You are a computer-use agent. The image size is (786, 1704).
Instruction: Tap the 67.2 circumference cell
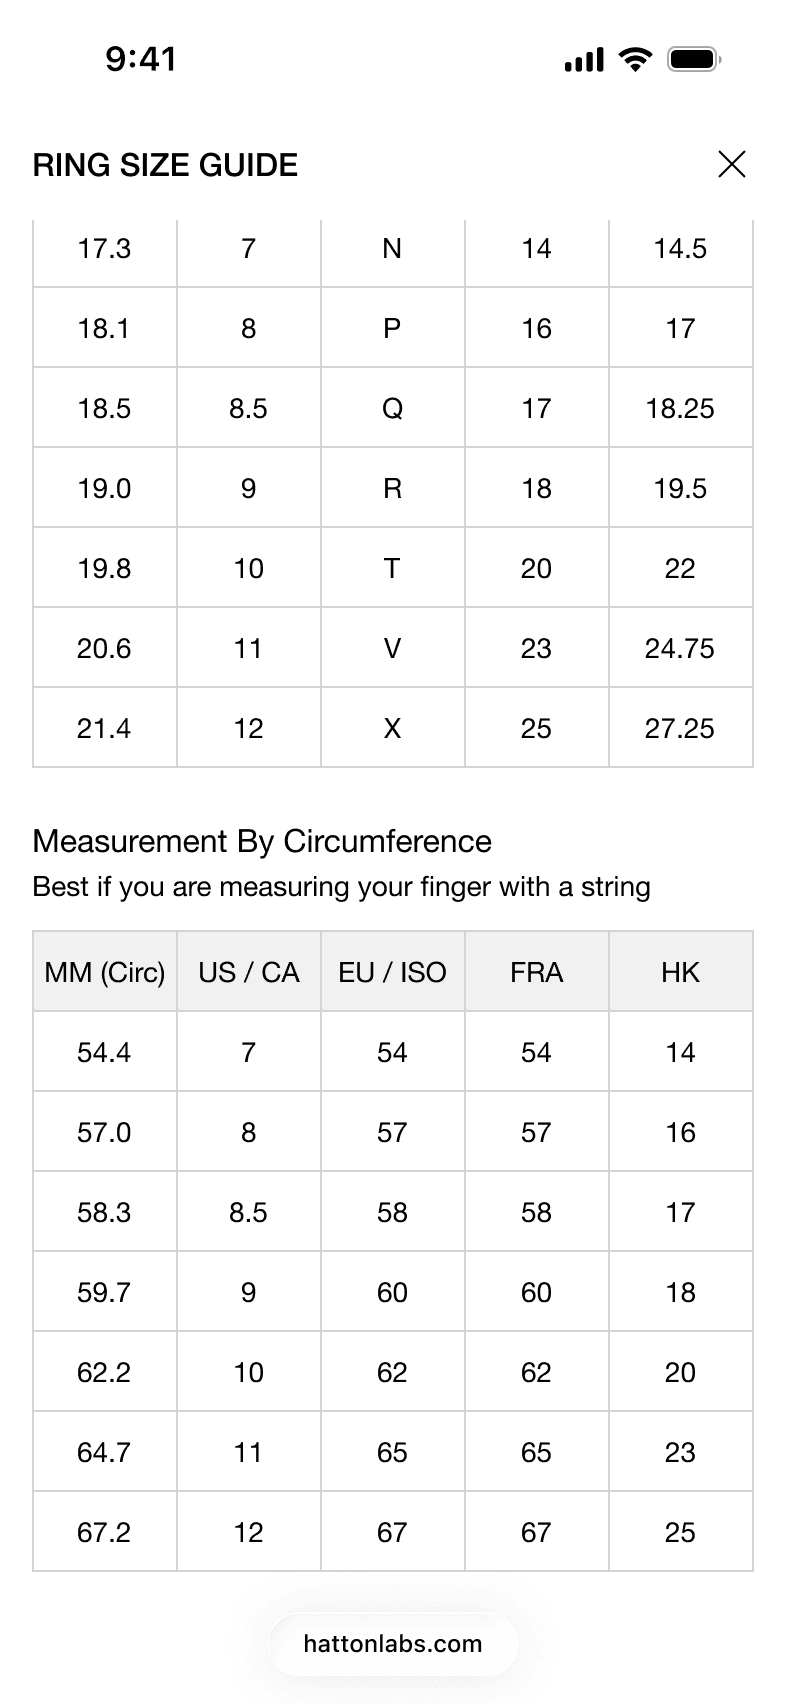click(105, 1532)
